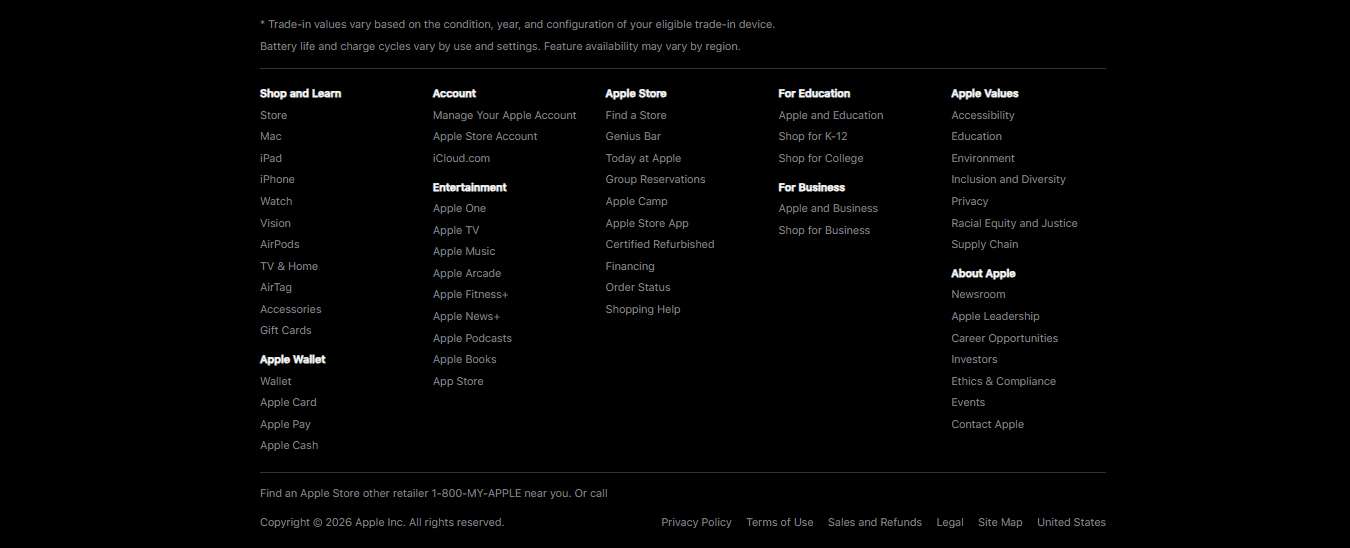
Task: Visit Apple and Business link
Action: pos(828,208)
